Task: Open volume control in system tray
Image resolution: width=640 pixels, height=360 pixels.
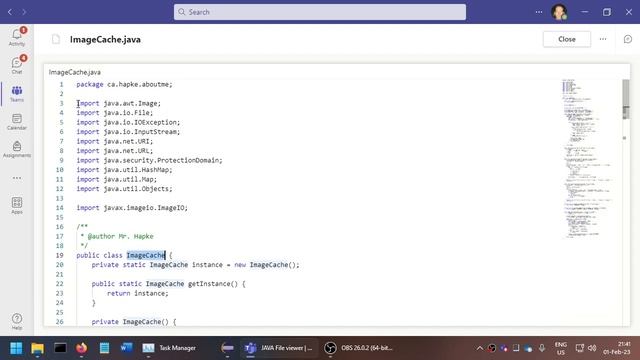Action: pyautogui.click(x=592, y=348)
